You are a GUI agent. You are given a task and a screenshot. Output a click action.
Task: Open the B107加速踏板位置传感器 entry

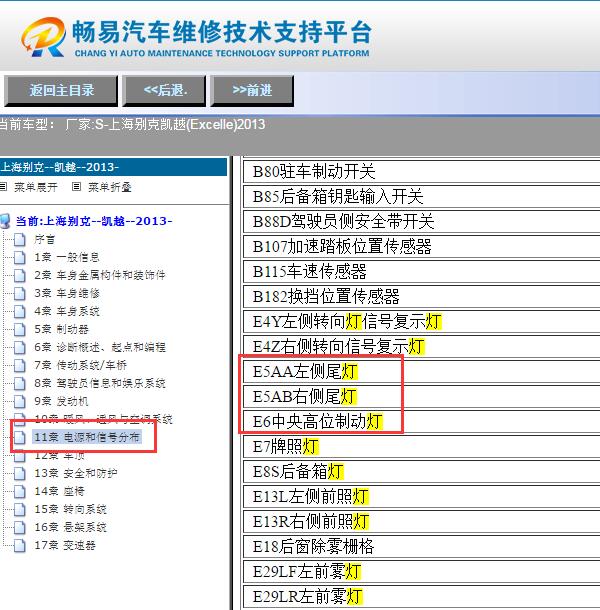click(x=421, y=247)
